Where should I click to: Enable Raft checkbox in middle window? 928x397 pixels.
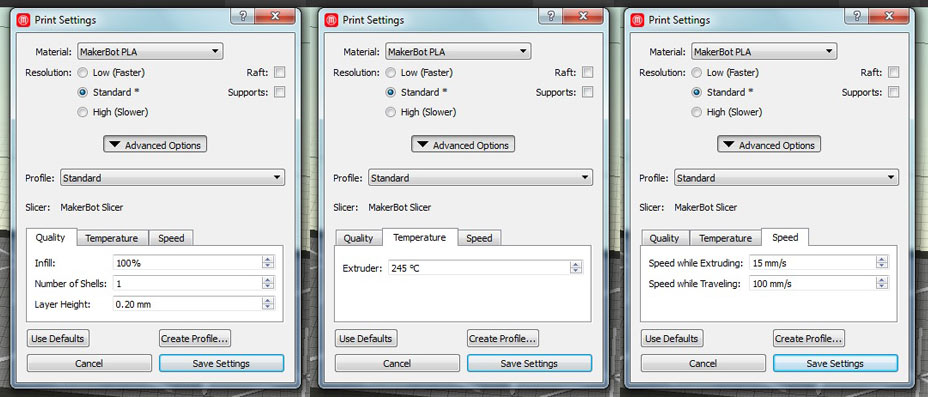pos(587,72)
